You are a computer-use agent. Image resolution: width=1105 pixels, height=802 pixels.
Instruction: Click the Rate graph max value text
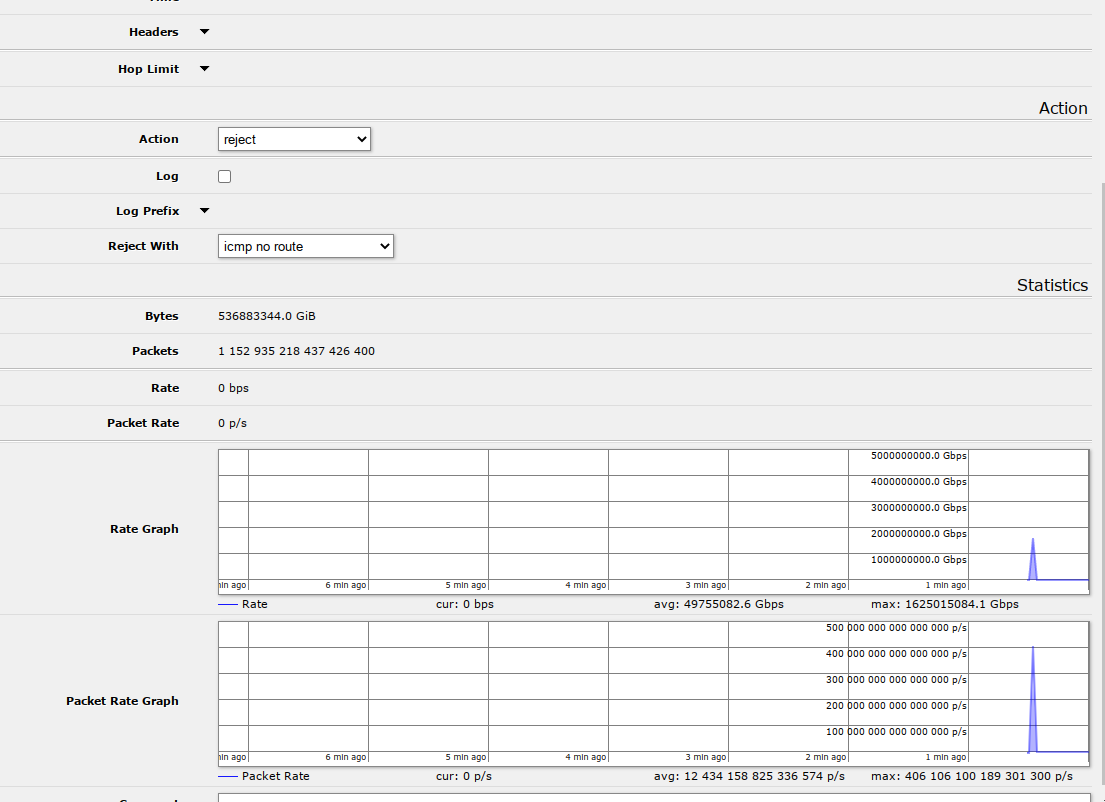point(944,604)
